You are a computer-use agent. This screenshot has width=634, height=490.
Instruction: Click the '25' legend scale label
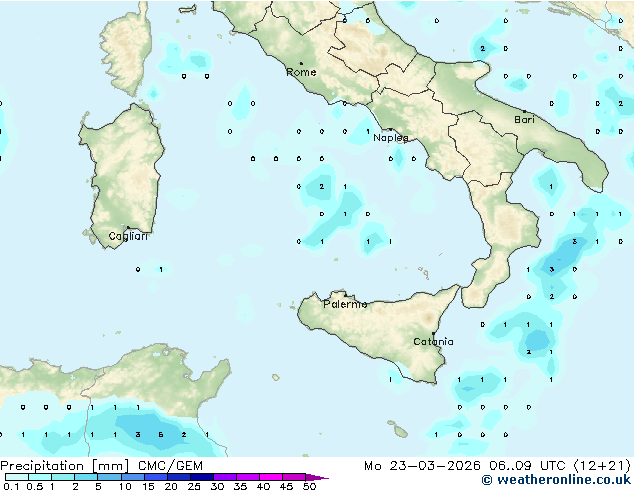coord(194,486)
